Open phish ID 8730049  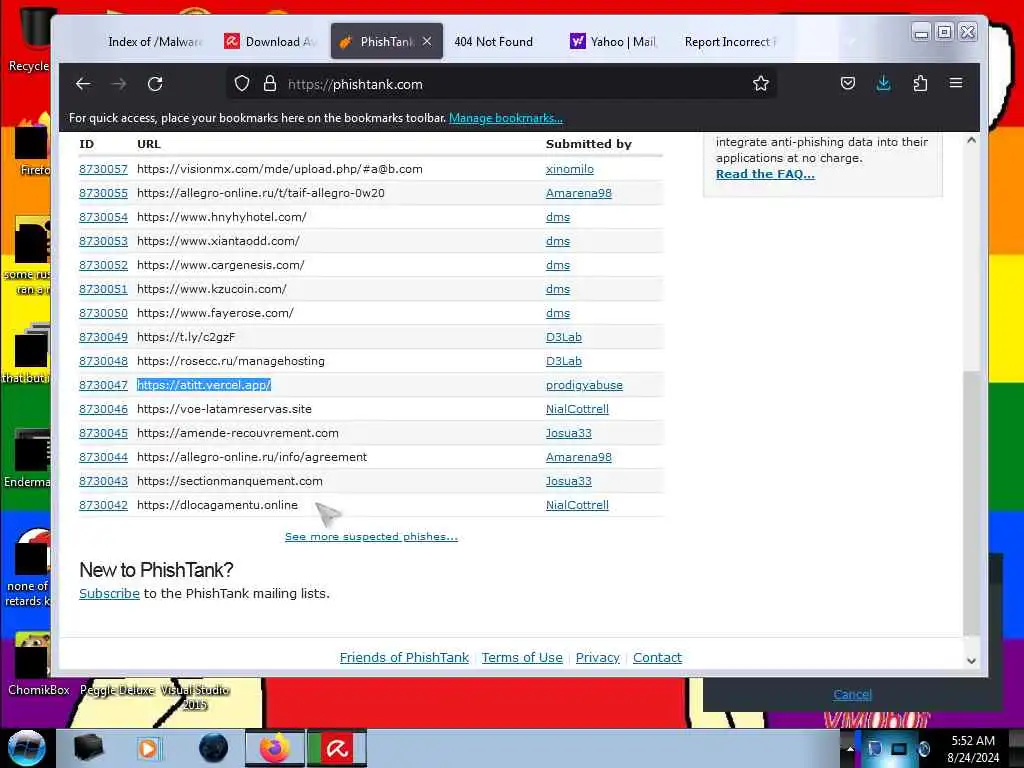click(103, 337)
